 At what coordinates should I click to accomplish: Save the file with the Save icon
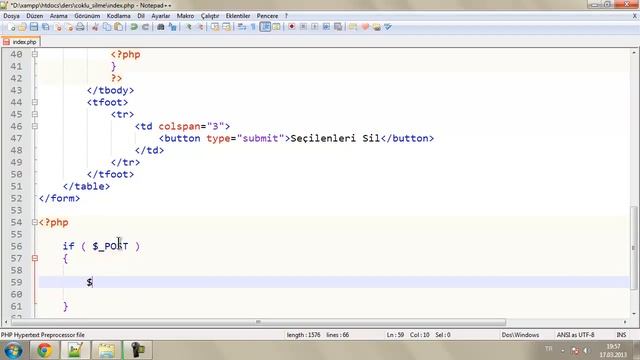point(34,27)
